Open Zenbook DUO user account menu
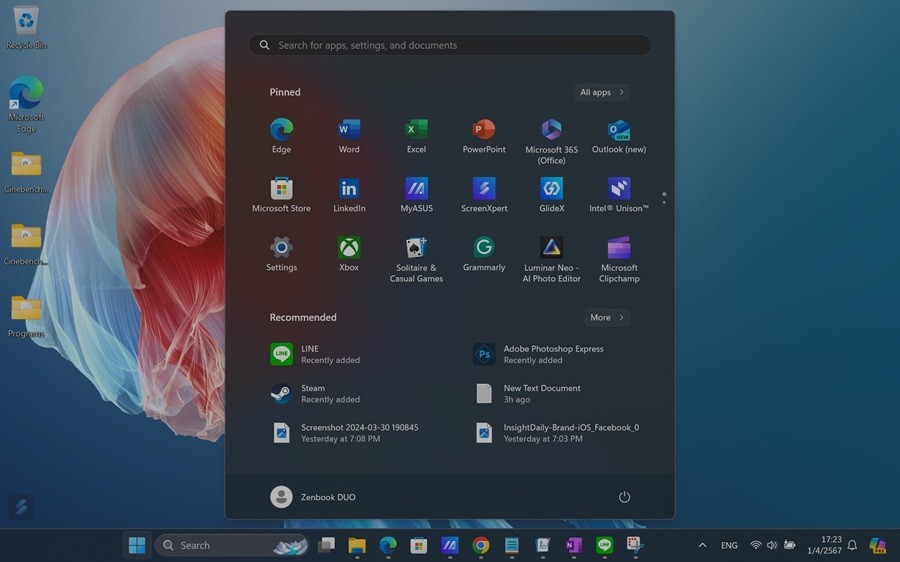This screenshot has width=900, height=562. pos(314,497)
